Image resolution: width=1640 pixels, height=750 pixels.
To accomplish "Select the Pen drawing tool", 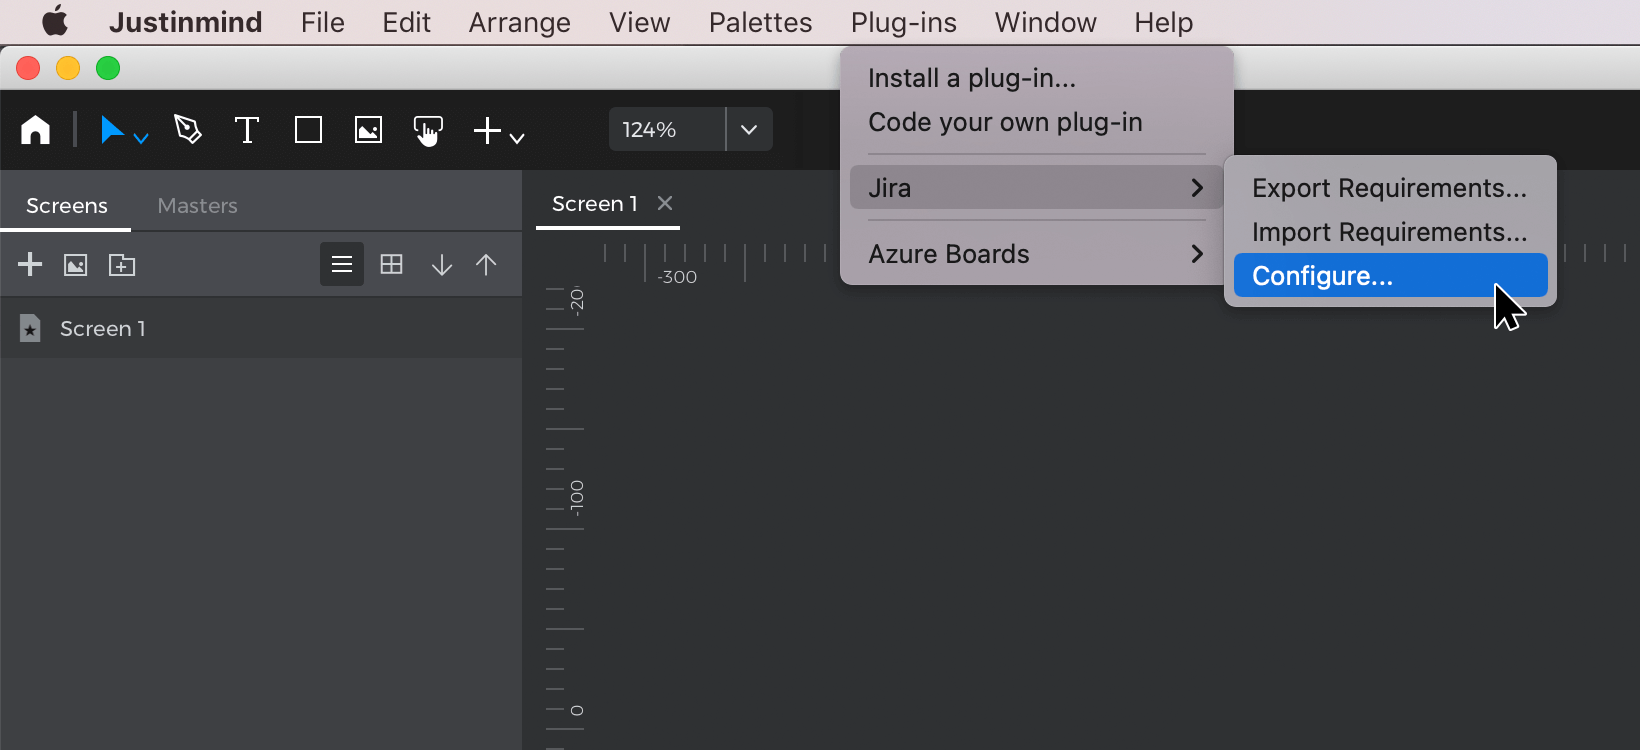I will [x=187, y=130].
